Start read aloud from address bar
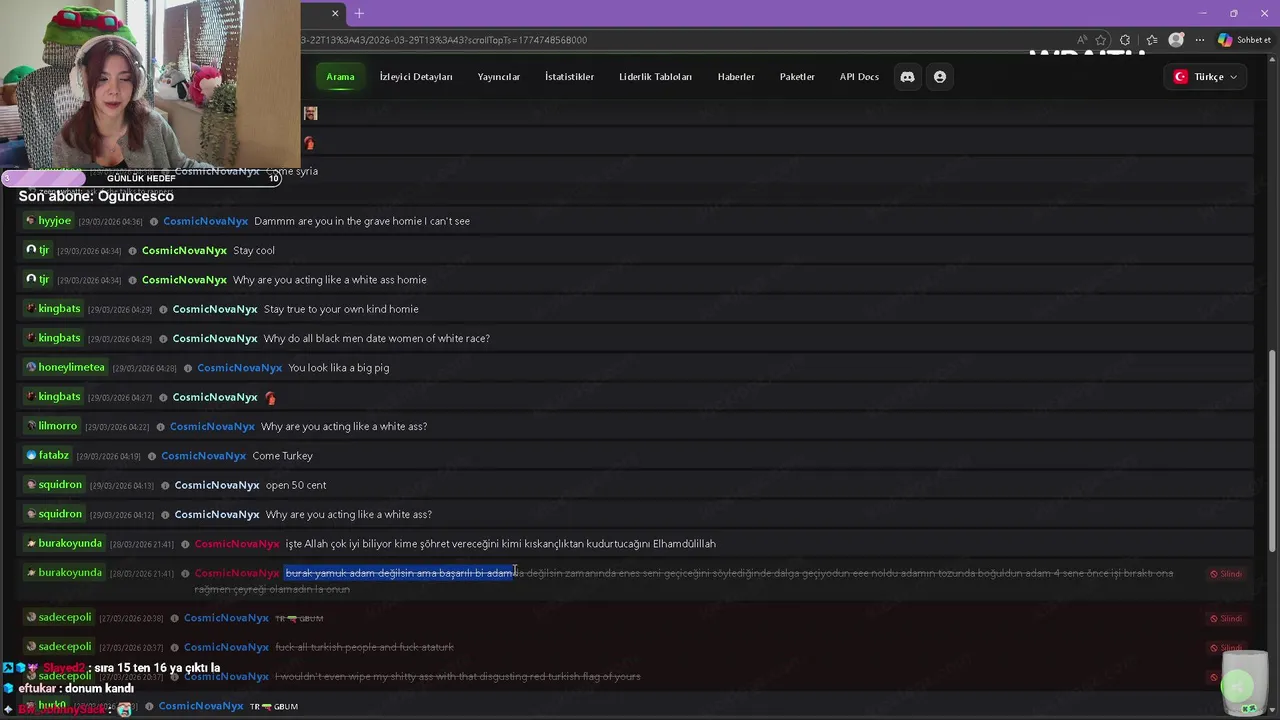This screenshot has width=1280, height=720. [1082, 40]
